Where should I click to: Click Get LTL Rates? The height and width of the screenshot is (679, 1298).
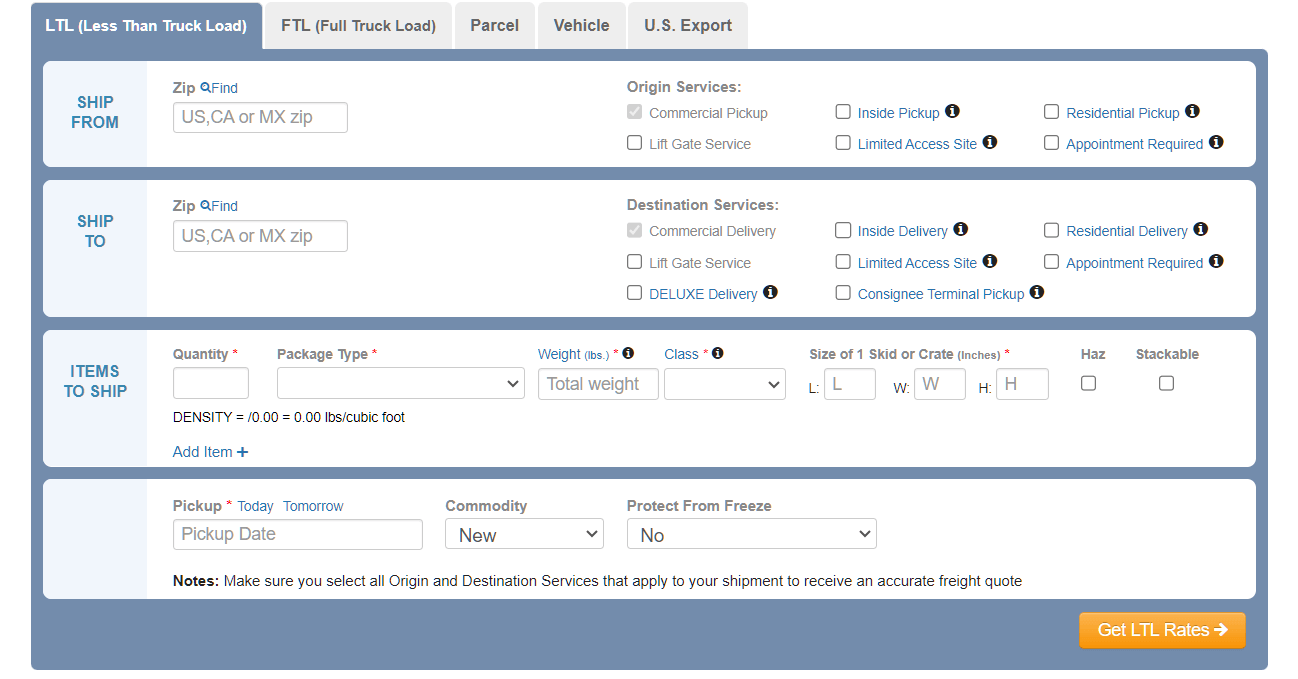[1162, 630]
